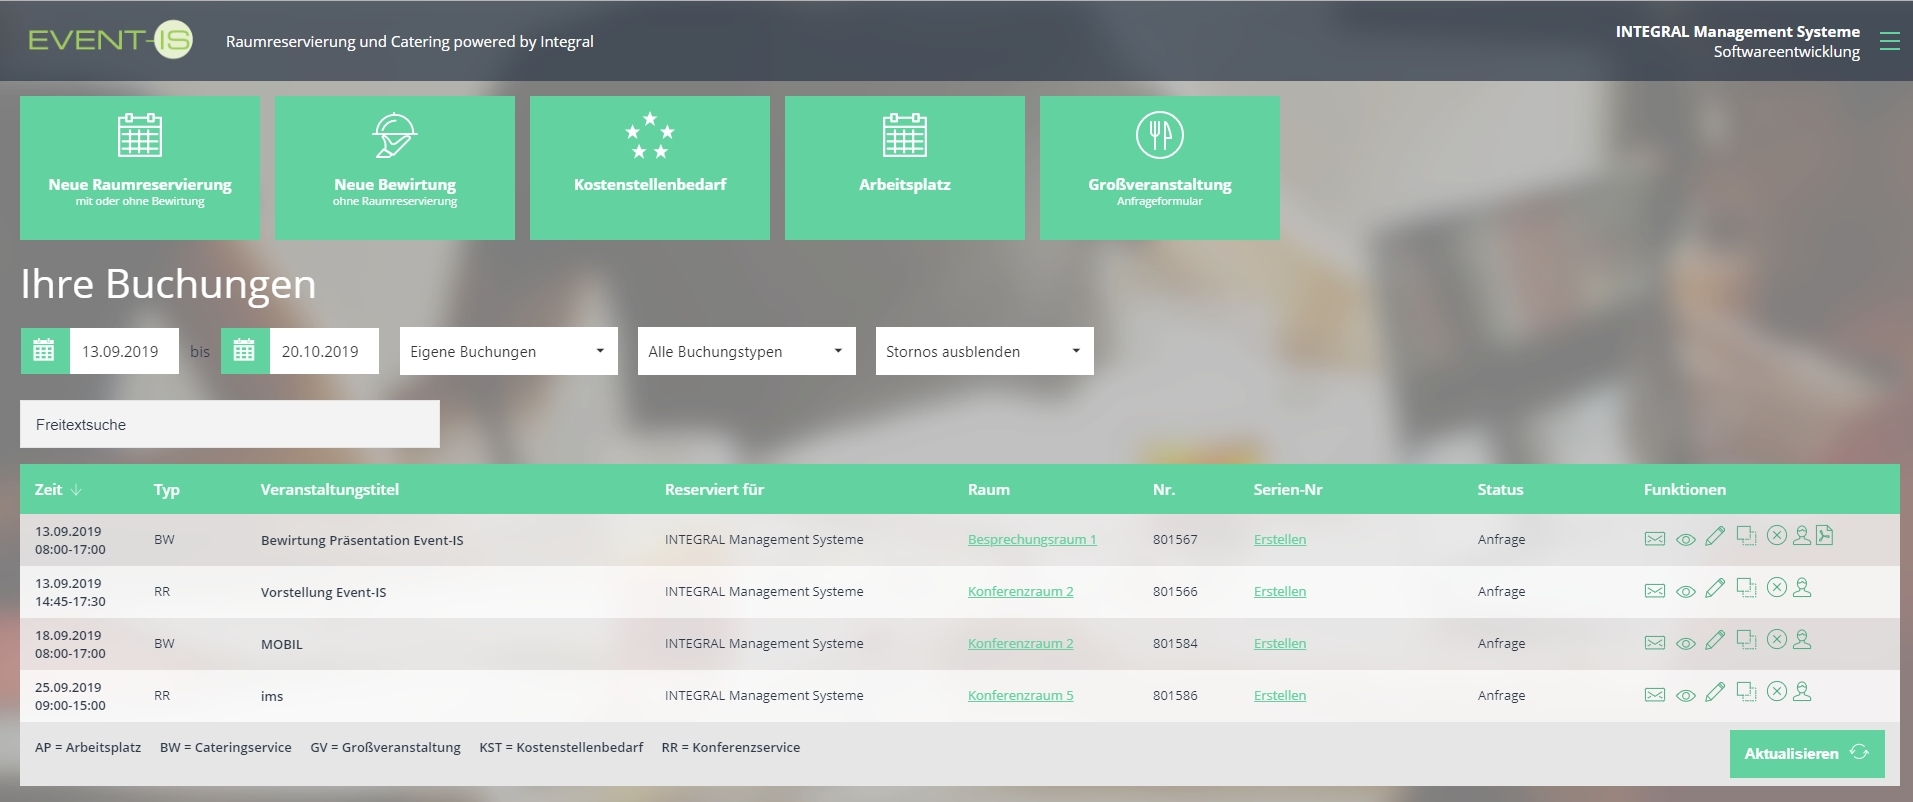Open the Kostenstellenbedarf tile

(650, 168)
